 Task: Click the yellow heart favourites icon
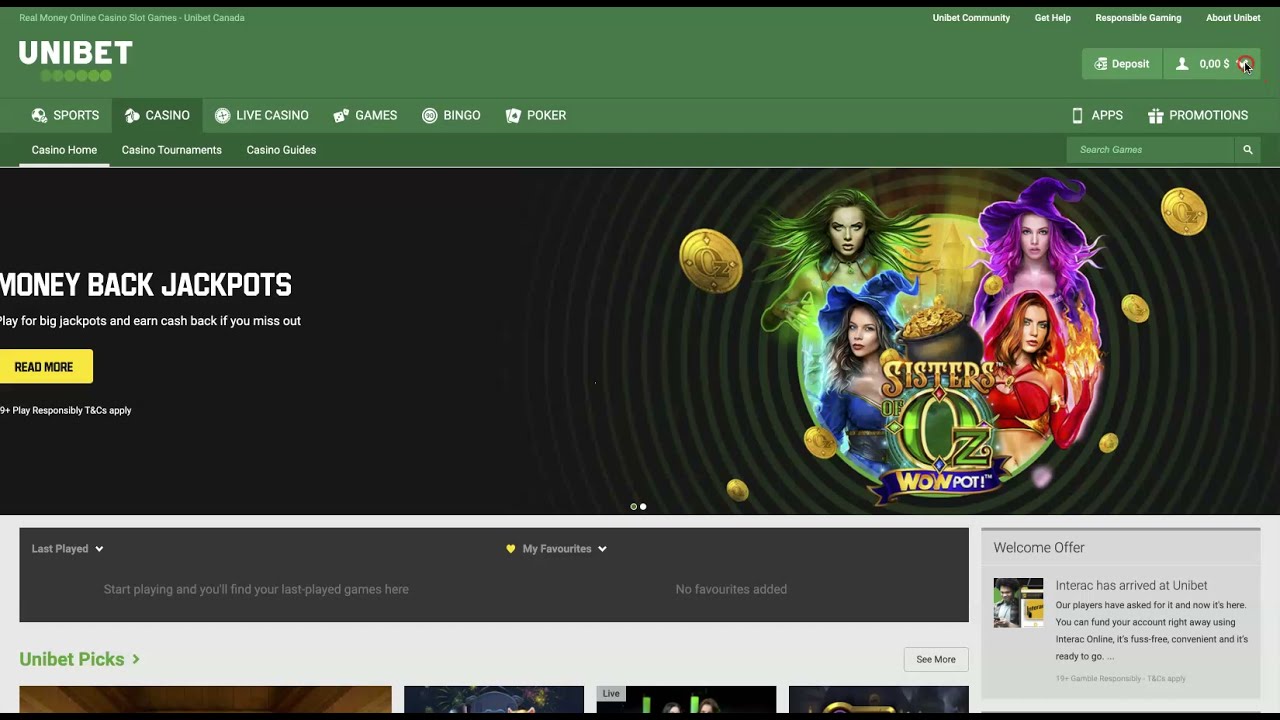click(x=511, y=549)
